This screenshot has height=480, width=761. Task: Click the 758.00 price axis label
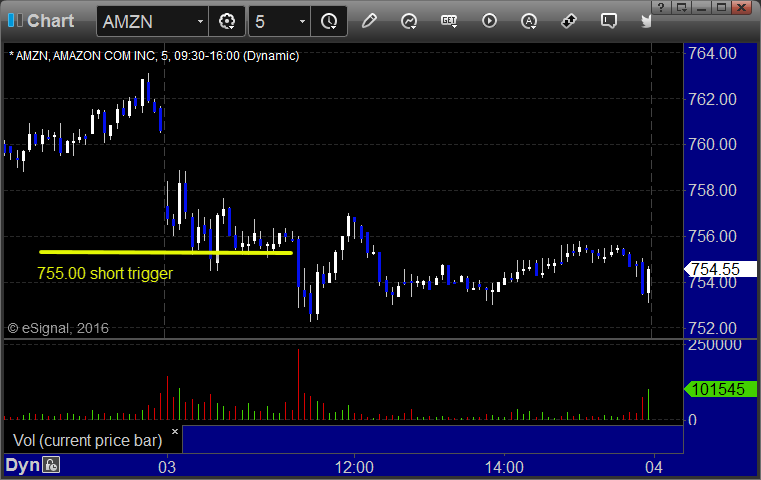pos(712,190)
